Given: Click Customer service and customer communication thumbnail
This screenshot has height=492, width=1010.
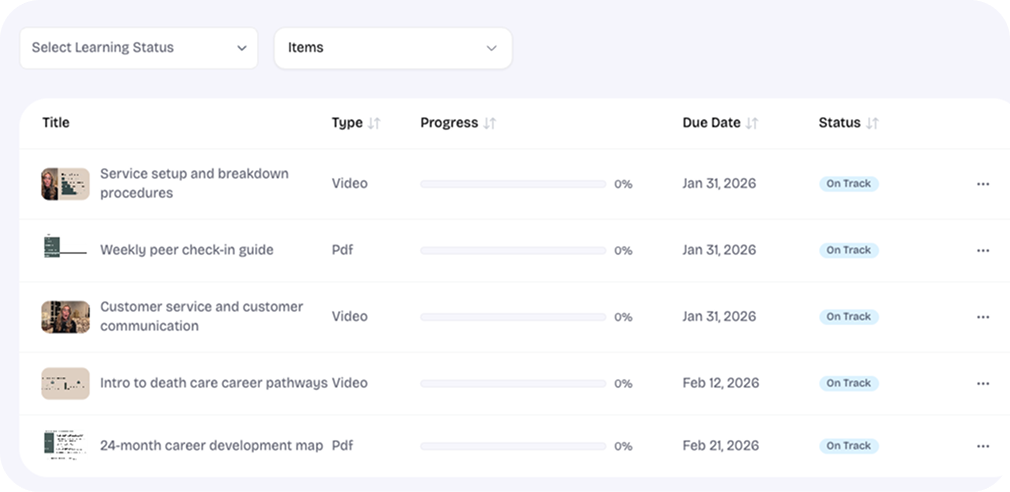Looking at the screenshot, I should pyautogui.click(x=65, y=317).
